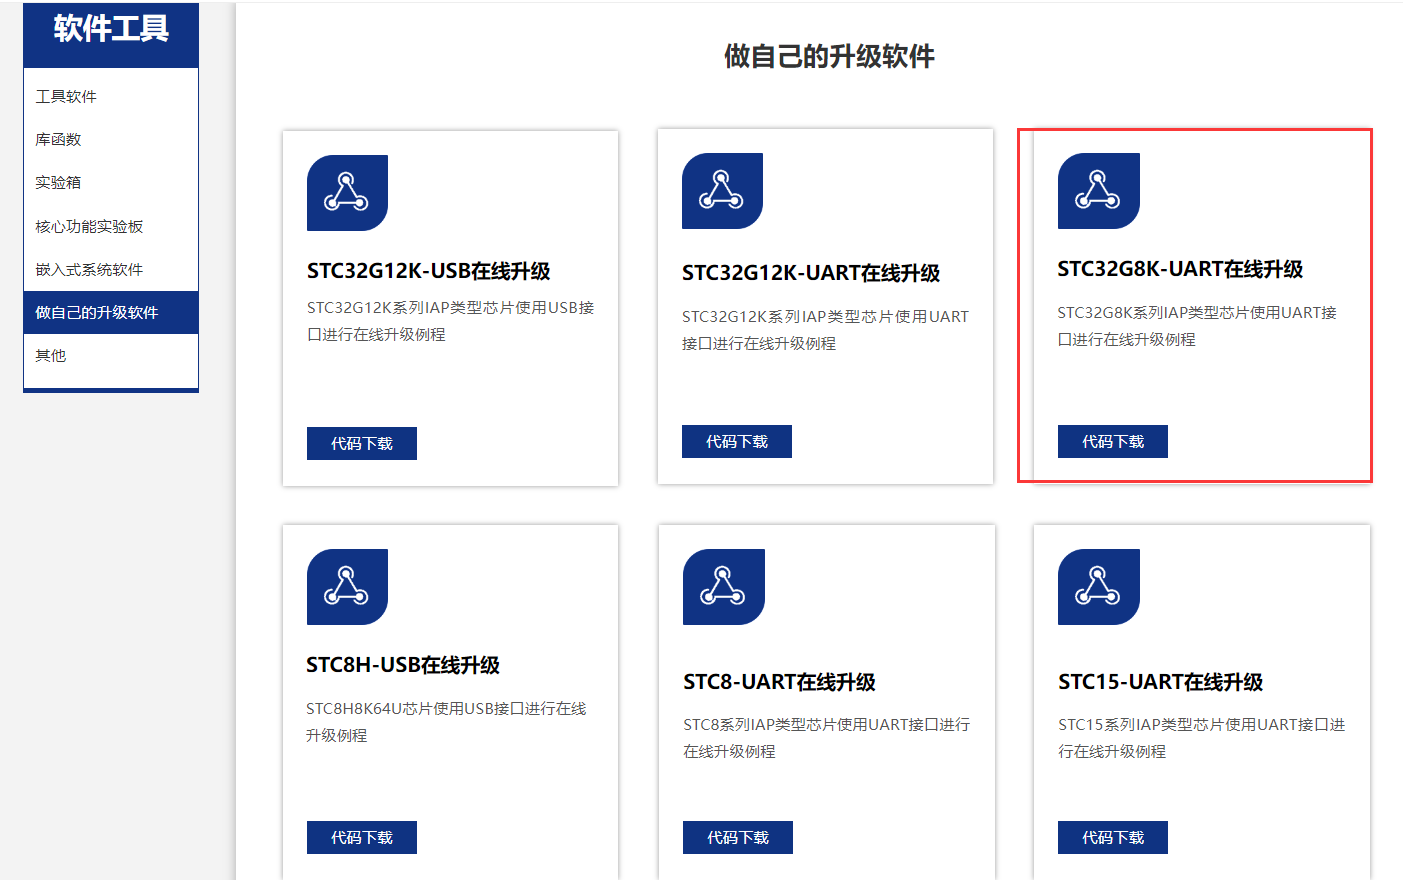
Task: Click the STC32G12K-USB在线升级 title
Action: tap(429, 271)
